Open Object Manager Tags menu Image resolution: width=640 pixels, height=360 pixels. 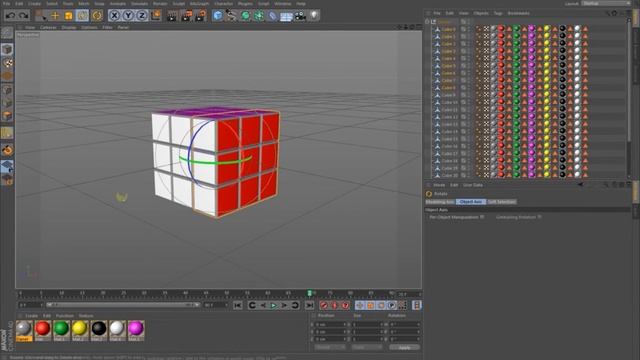pos(498,13)
